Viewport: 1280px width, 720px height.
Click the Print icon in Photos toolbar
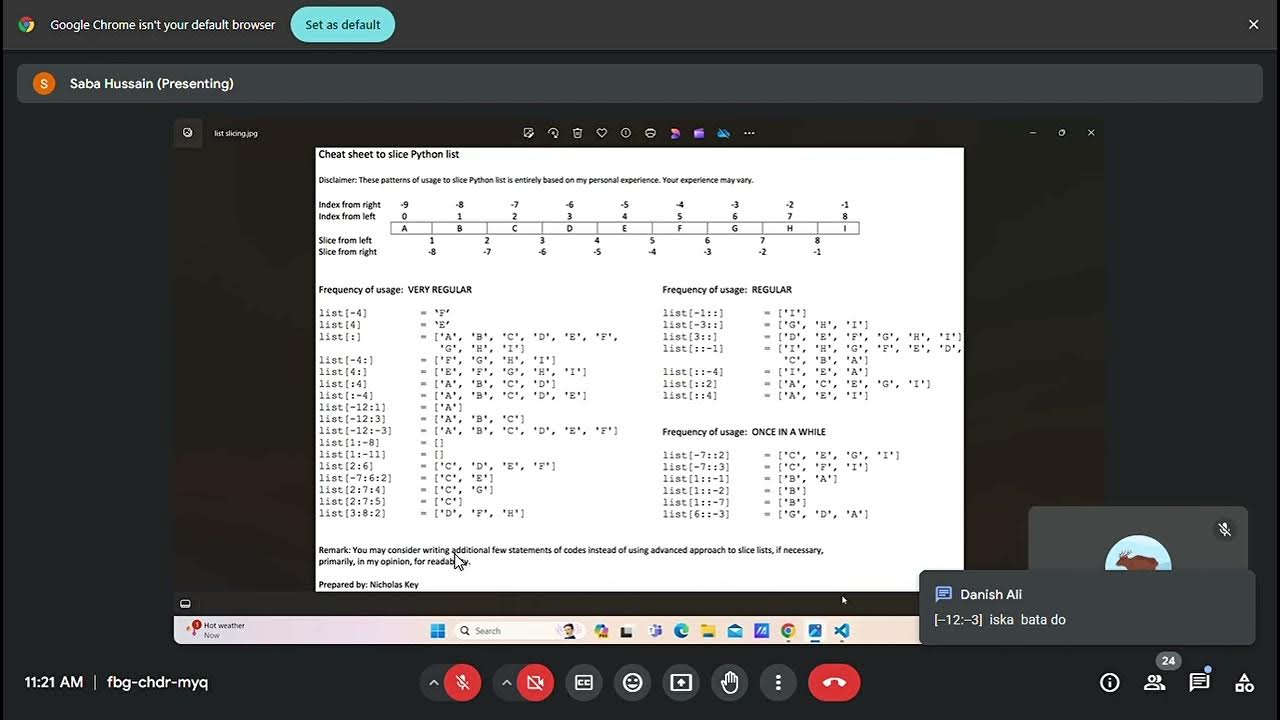(650, 133)
